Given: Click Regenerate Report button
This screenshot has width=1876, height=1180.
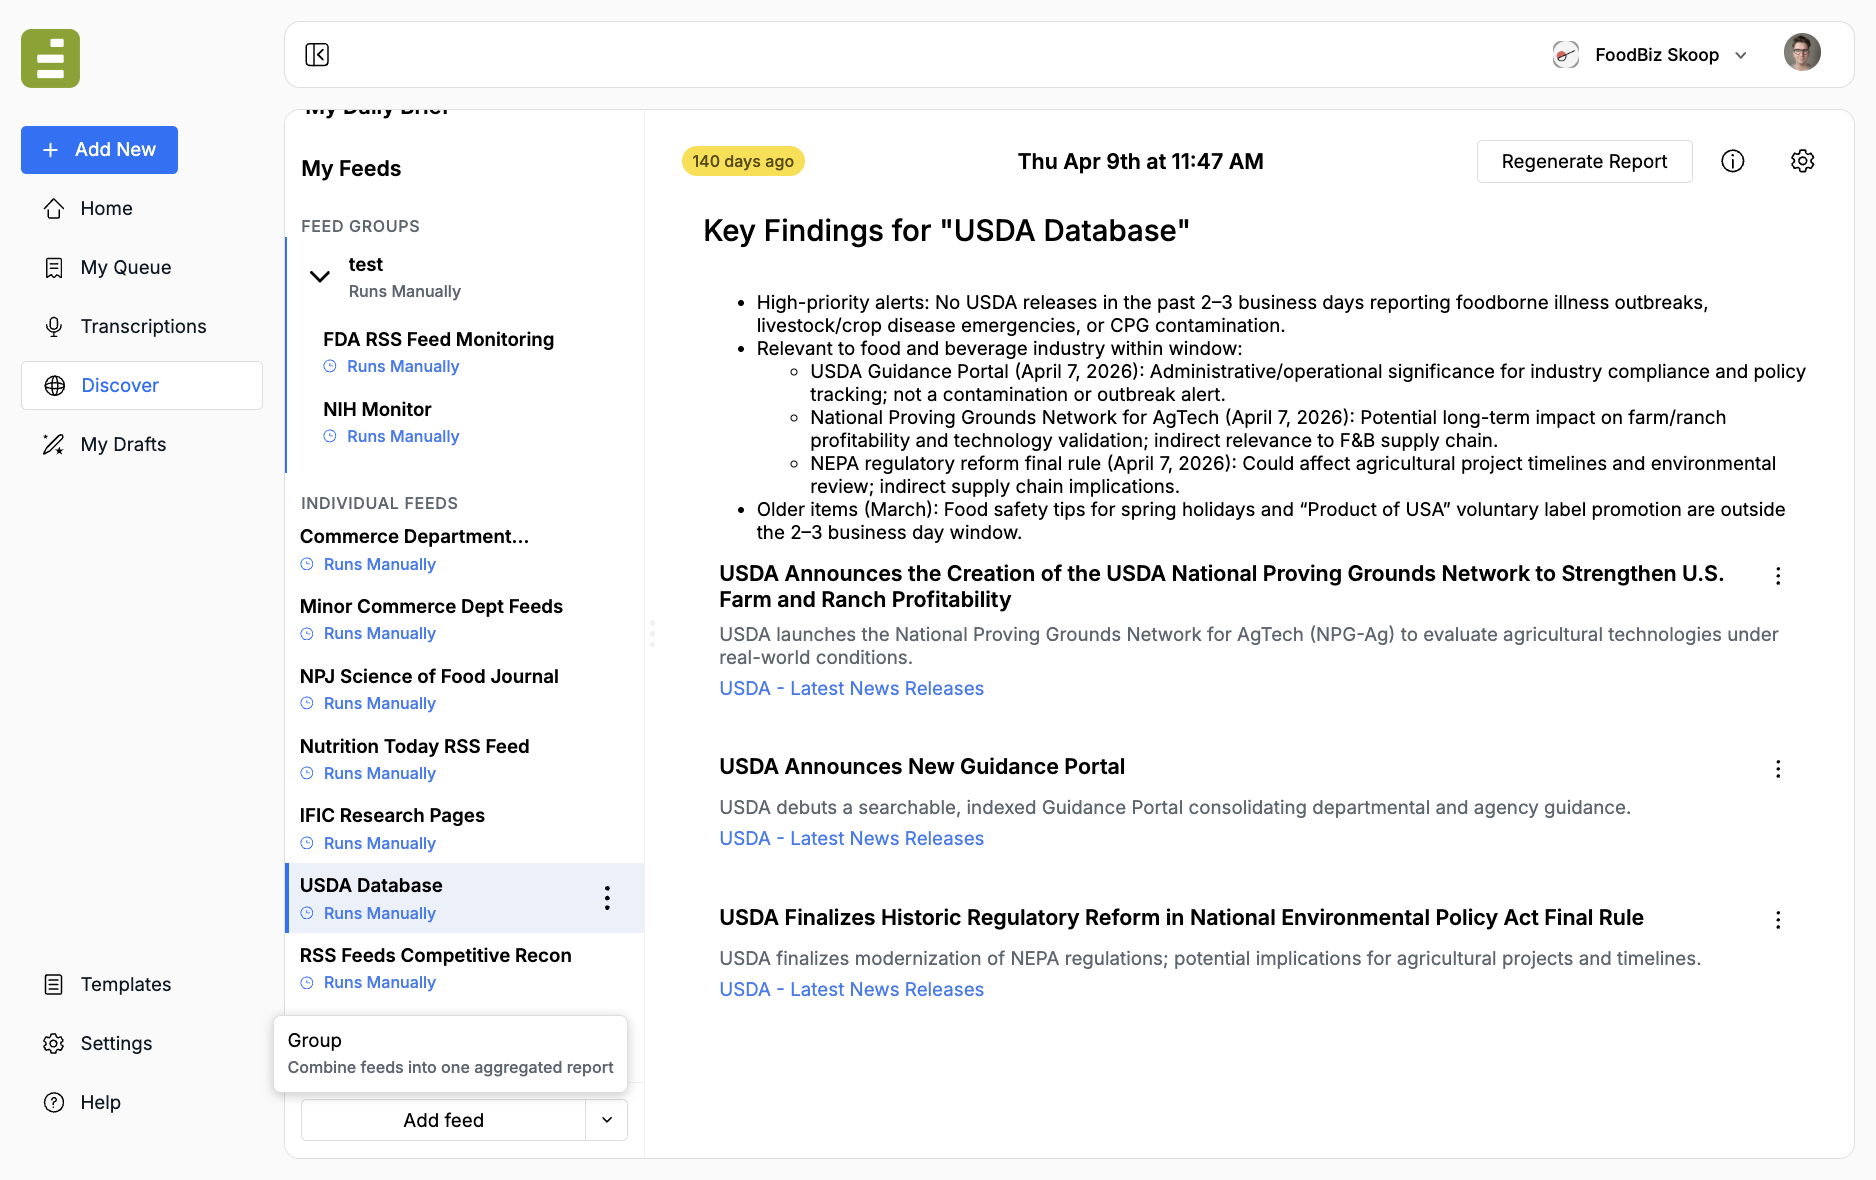Looking at the screenshot, I should 1584,162.
